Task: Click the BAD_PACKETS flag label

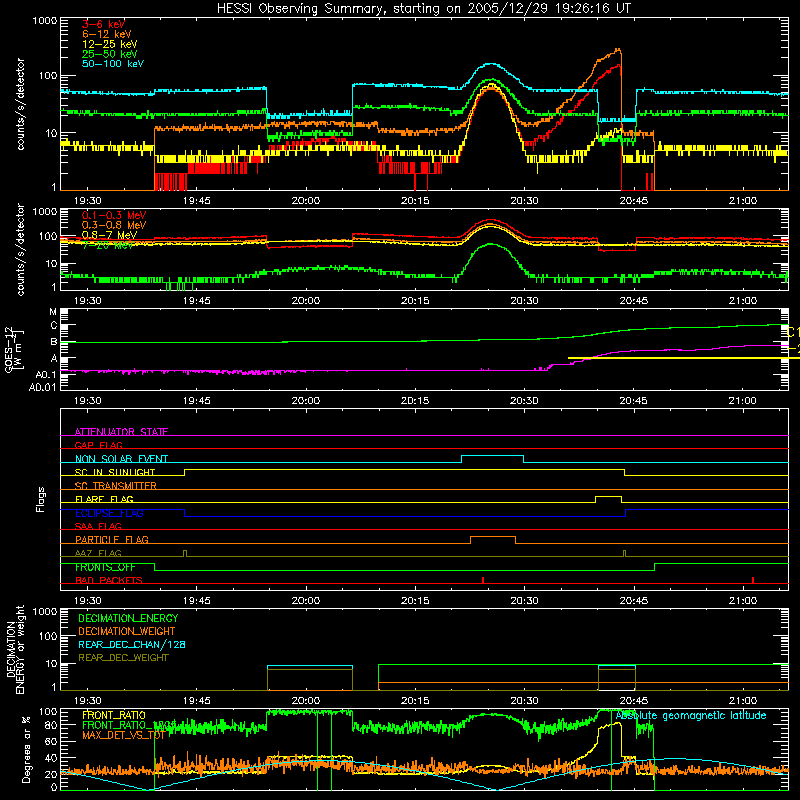Action: (x=108, y=580)
